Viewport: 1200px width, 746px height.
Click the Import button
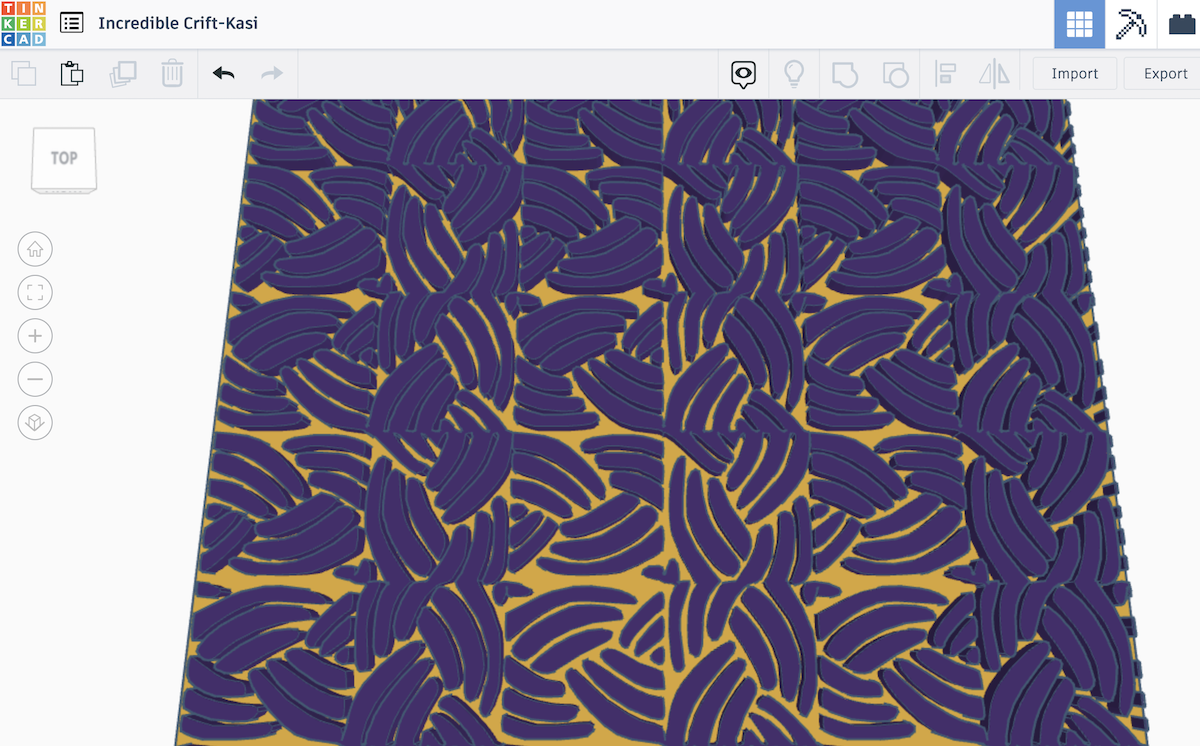click(1074, 73)
